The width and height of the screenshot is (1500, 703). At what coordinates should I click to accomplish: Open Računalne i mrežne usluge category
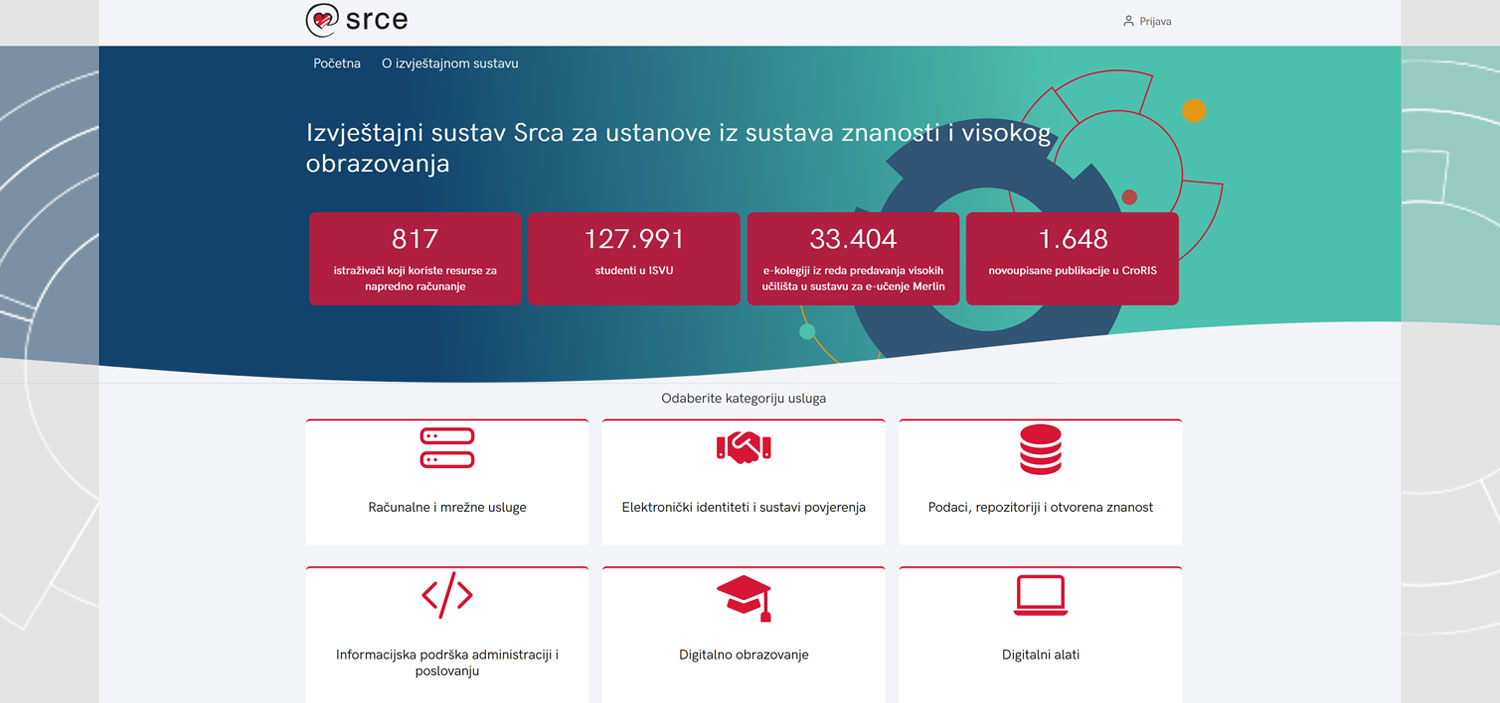(x=447, y=507)
